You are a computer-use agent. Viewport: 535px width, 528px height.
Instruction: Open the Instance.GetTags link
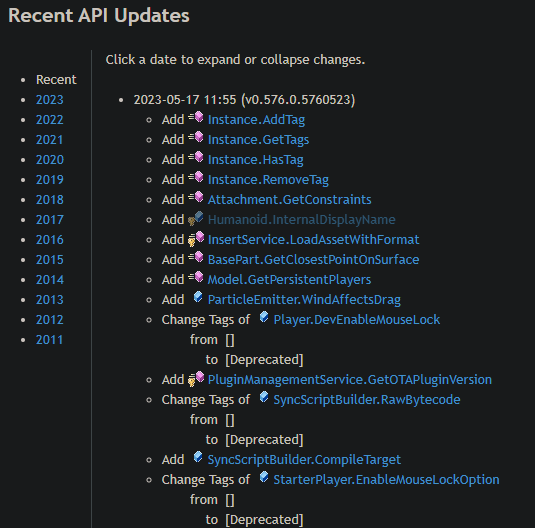(x=258, y=140)
